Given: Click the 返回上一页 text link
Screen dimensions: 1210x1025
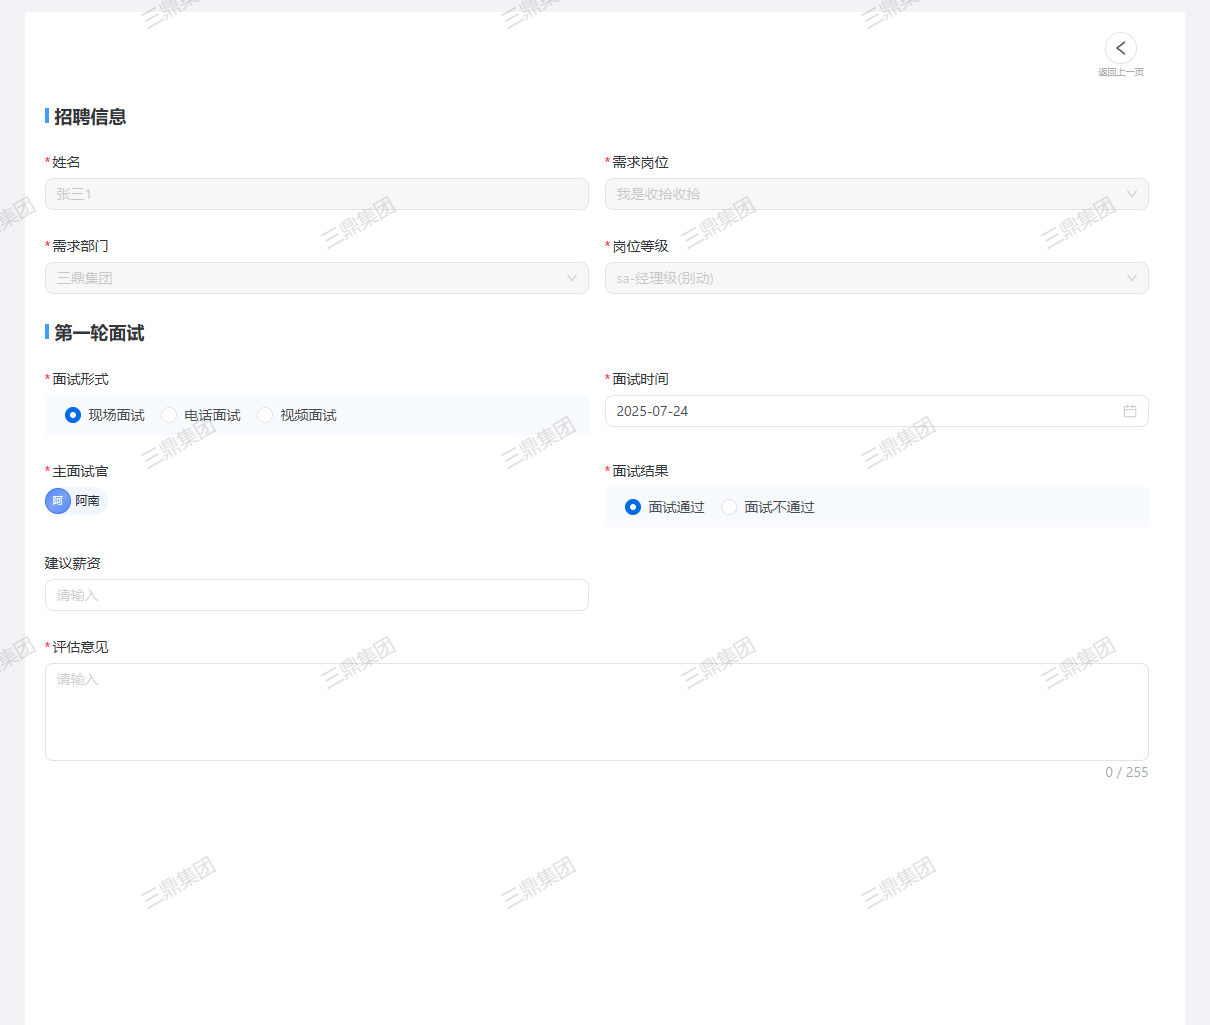Looking at the screenshot, I should [1120, 72].
